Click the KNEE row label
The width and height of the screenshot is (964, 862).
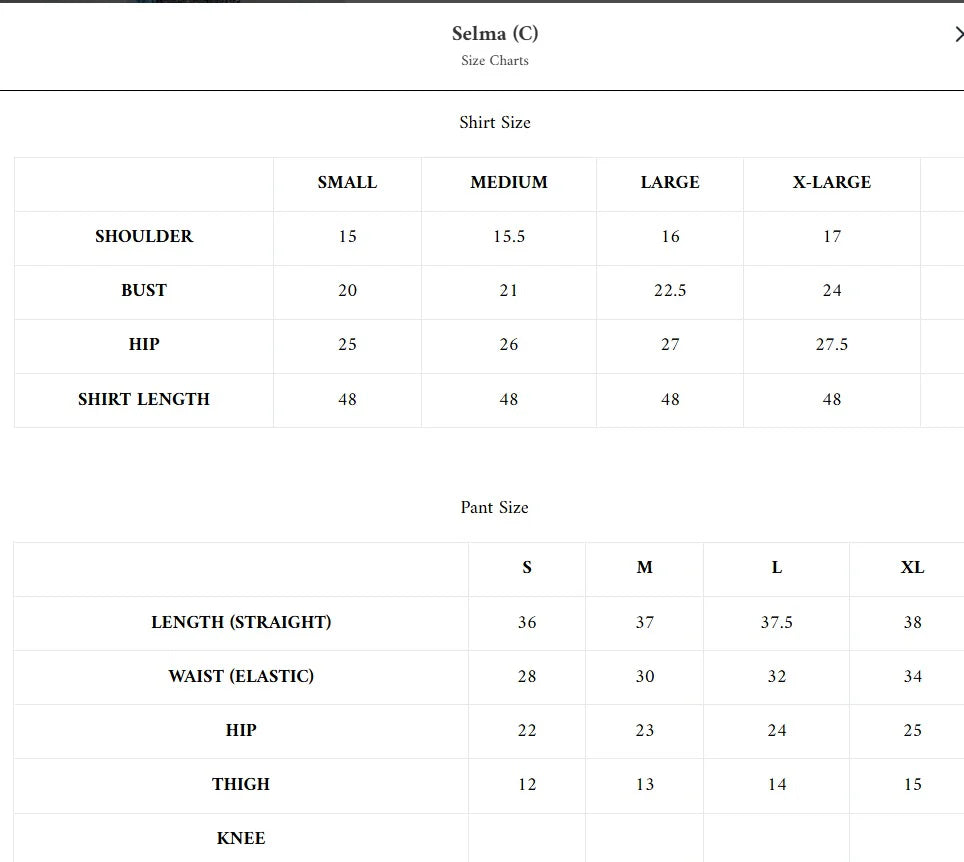coord(241,838)
